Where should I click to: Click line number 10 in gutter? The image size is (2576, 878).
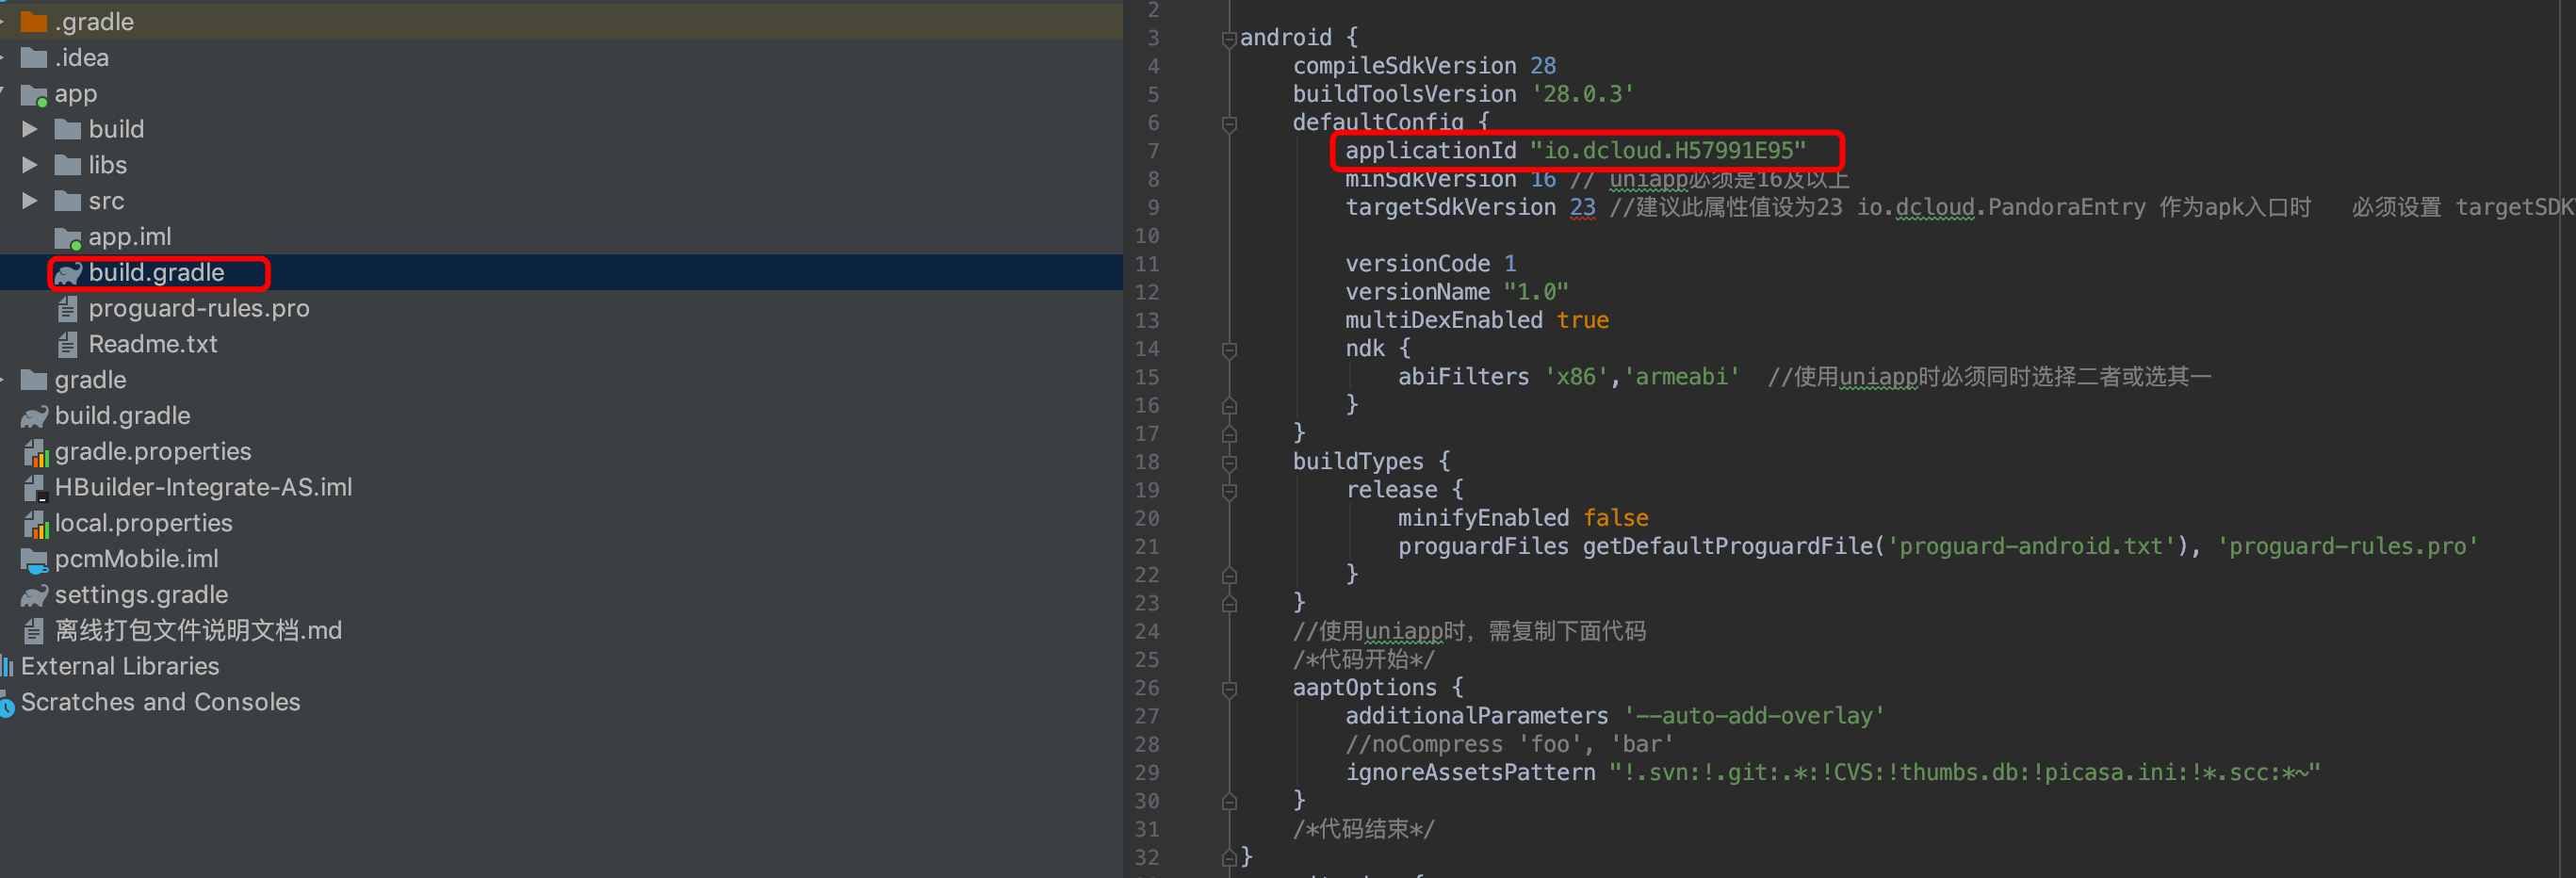[x=1147, y=236]
